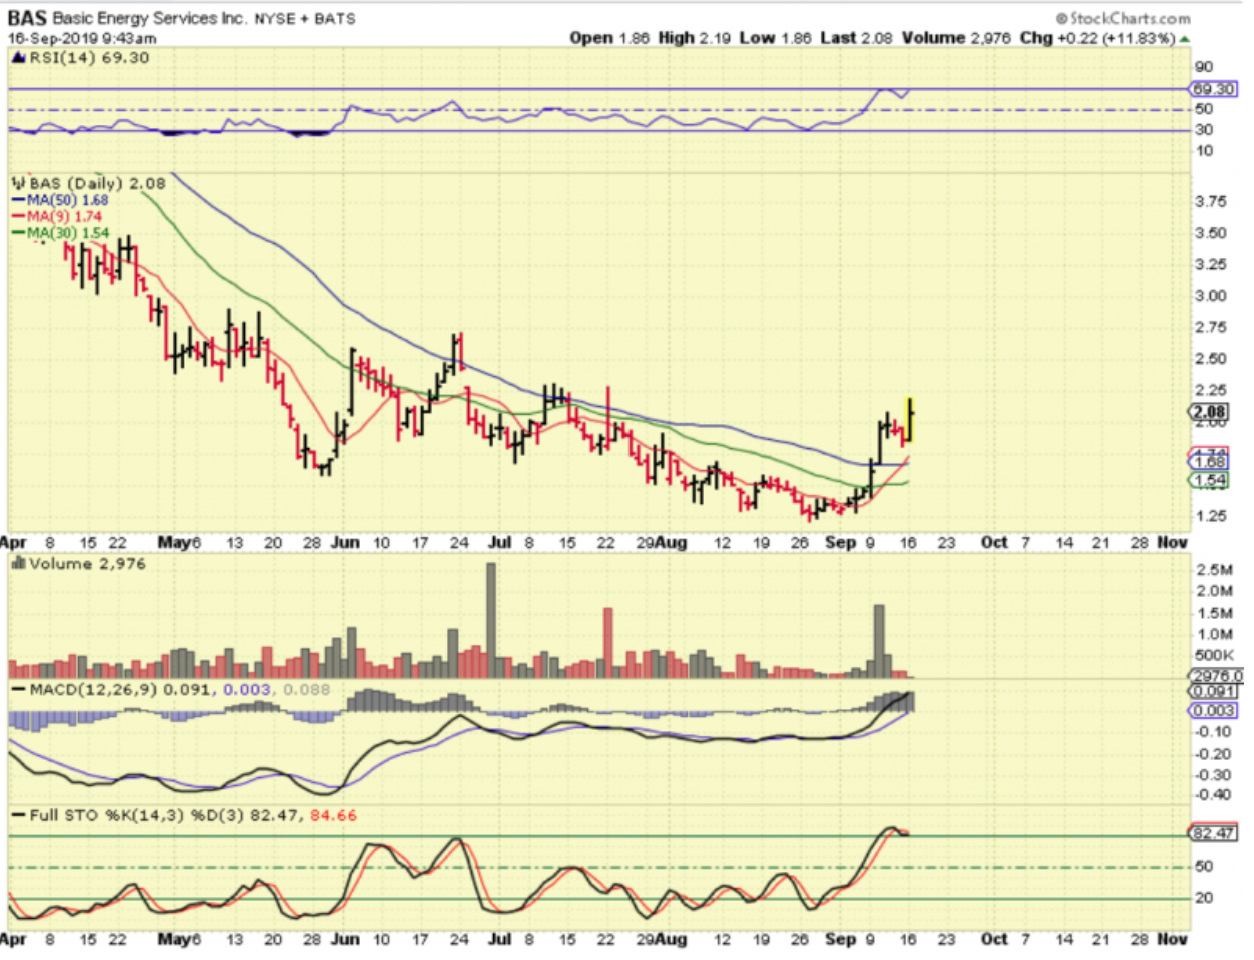Click the Oct label under the price panel
1254x960 pixels.
tap(994, 542)
